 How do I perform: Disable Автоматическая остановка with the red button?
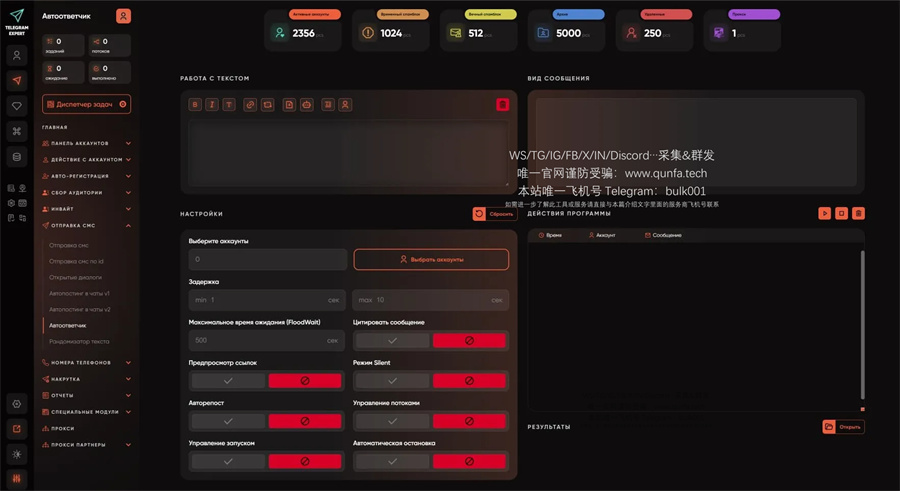[469, 461]
